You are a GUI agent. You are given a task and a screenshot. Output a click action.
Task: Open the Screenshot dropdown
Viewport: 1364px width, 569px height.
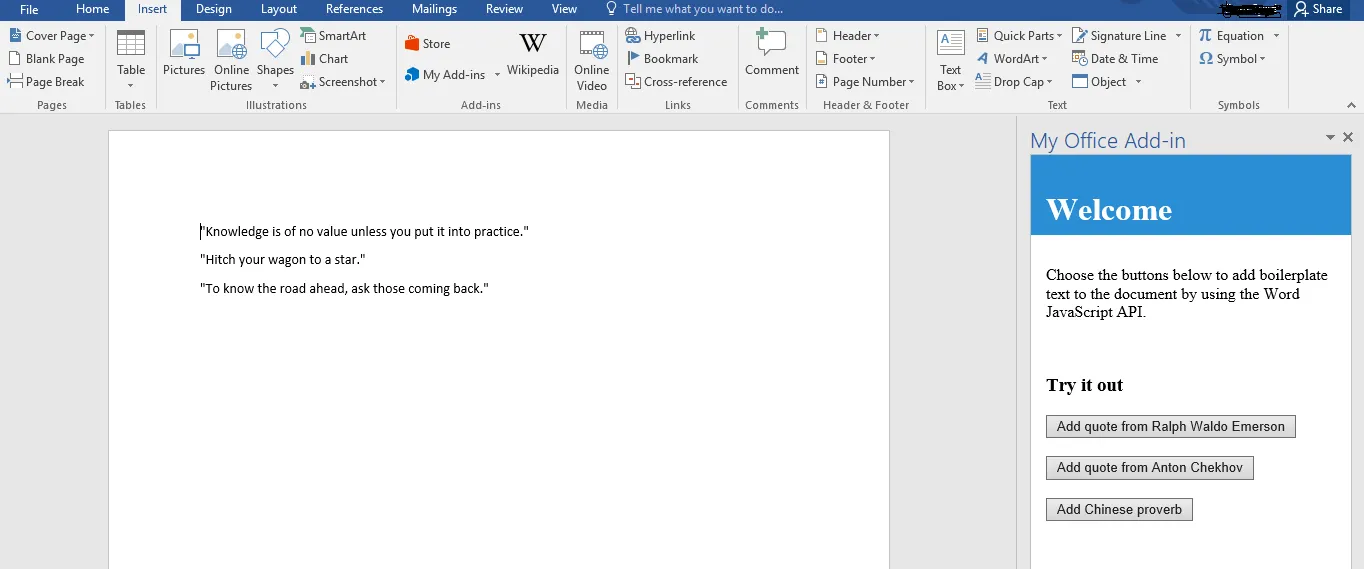pyautogui.click(x=343, y=82)
